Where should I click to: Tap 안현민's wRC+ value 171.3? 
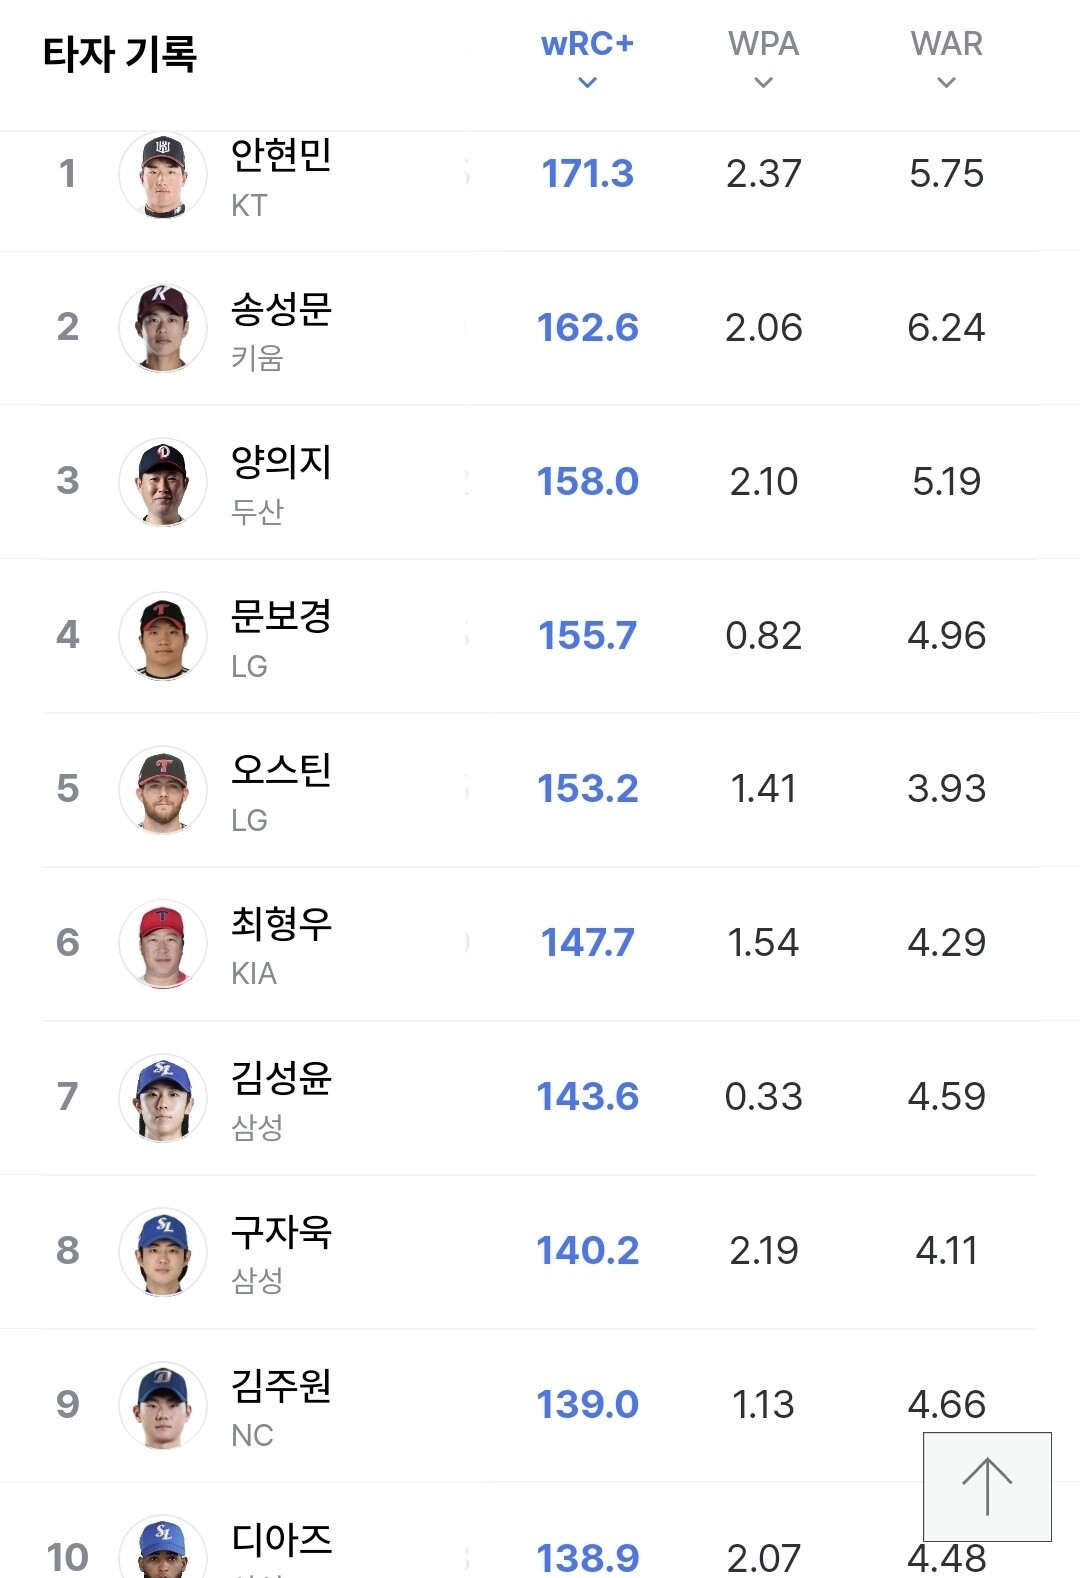587,174
